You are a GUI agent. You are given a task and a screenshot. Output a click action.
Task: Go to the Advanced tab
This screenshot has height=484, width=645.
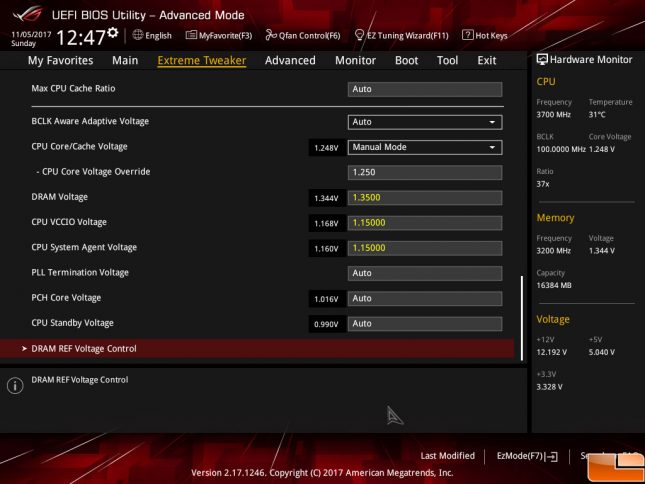coord(290,60)
